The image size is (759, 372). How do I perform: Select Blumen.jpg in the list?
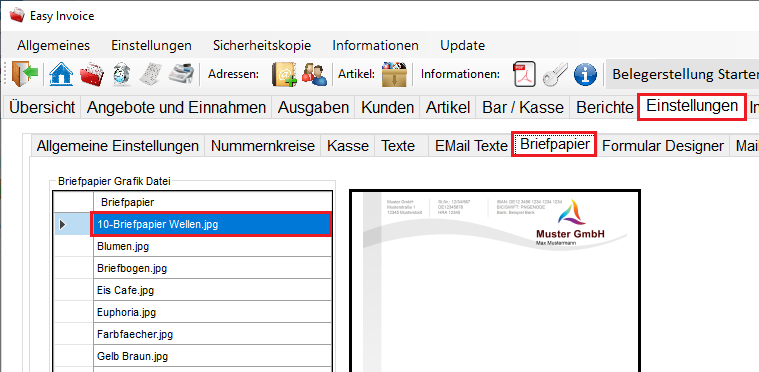click(213, 246)
